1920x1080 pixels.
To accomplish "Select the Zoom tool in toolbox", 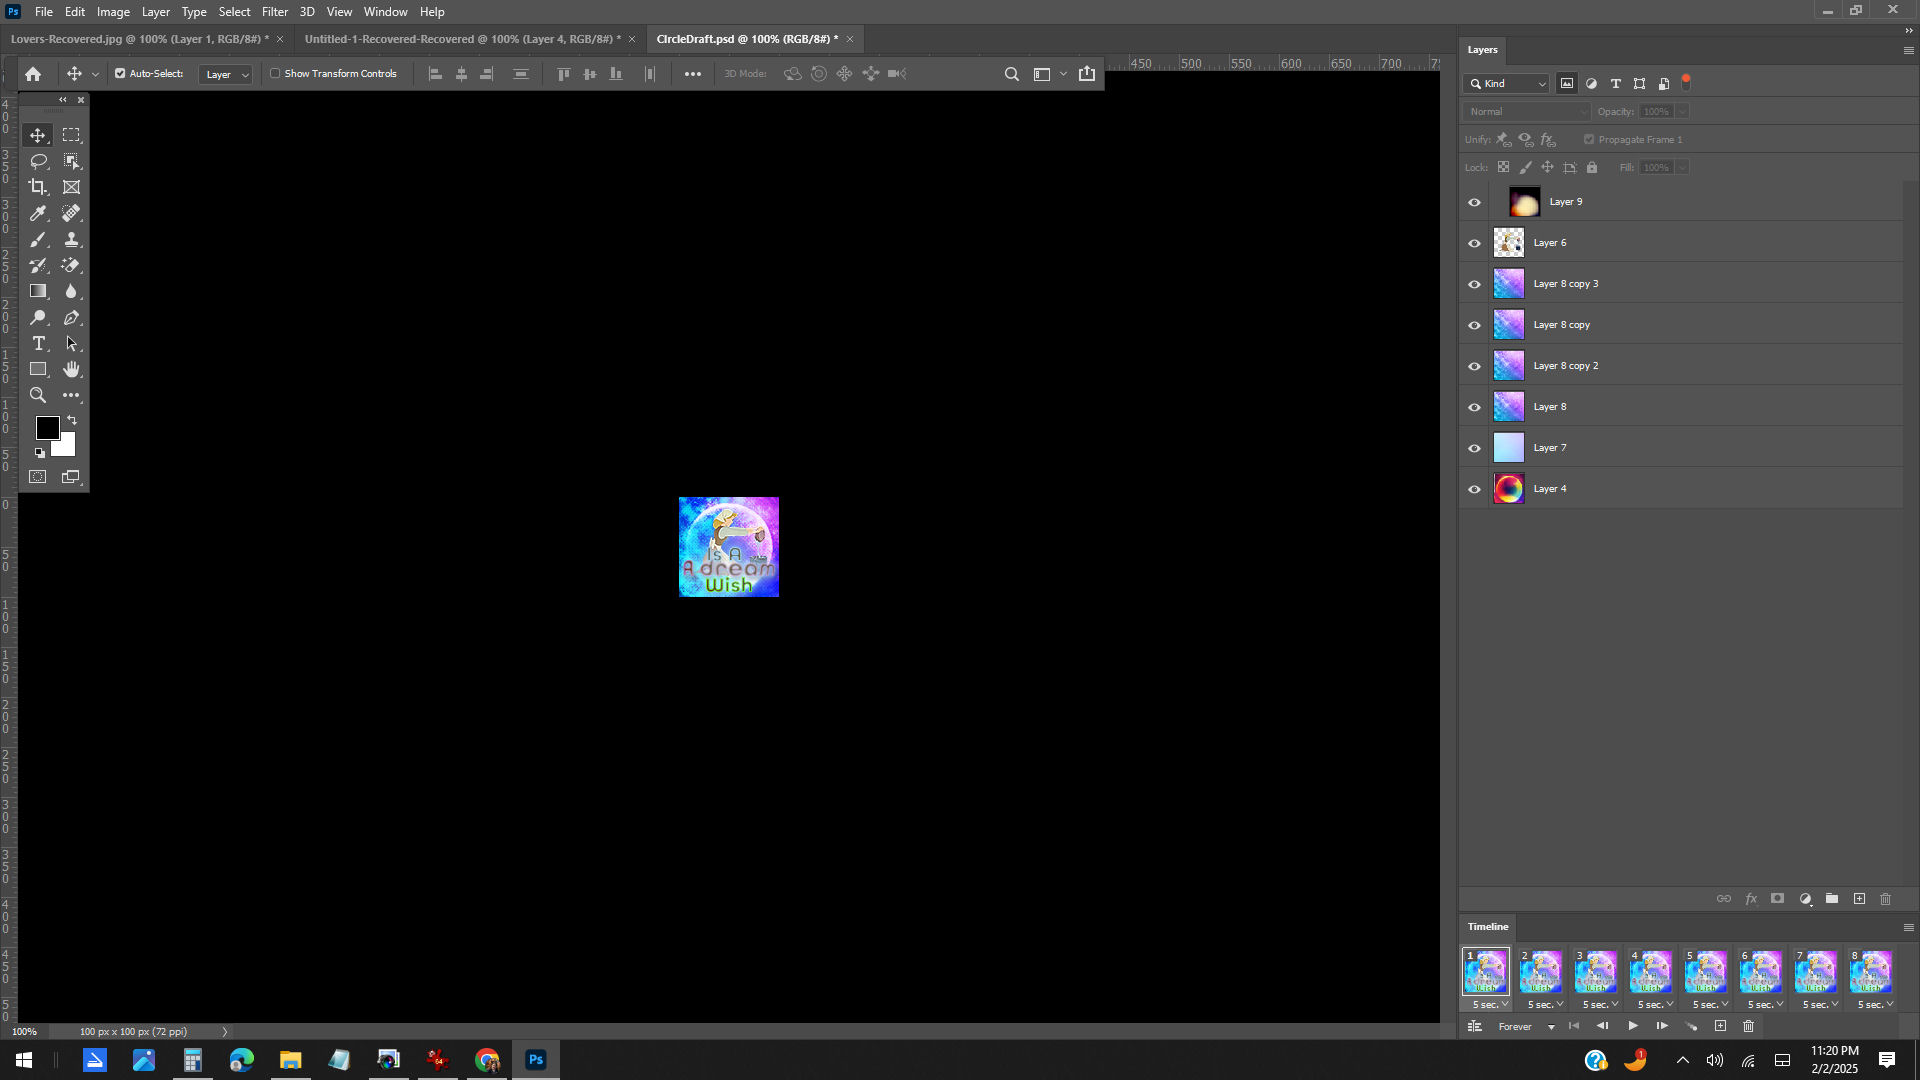I will click(x=38, y=395).
